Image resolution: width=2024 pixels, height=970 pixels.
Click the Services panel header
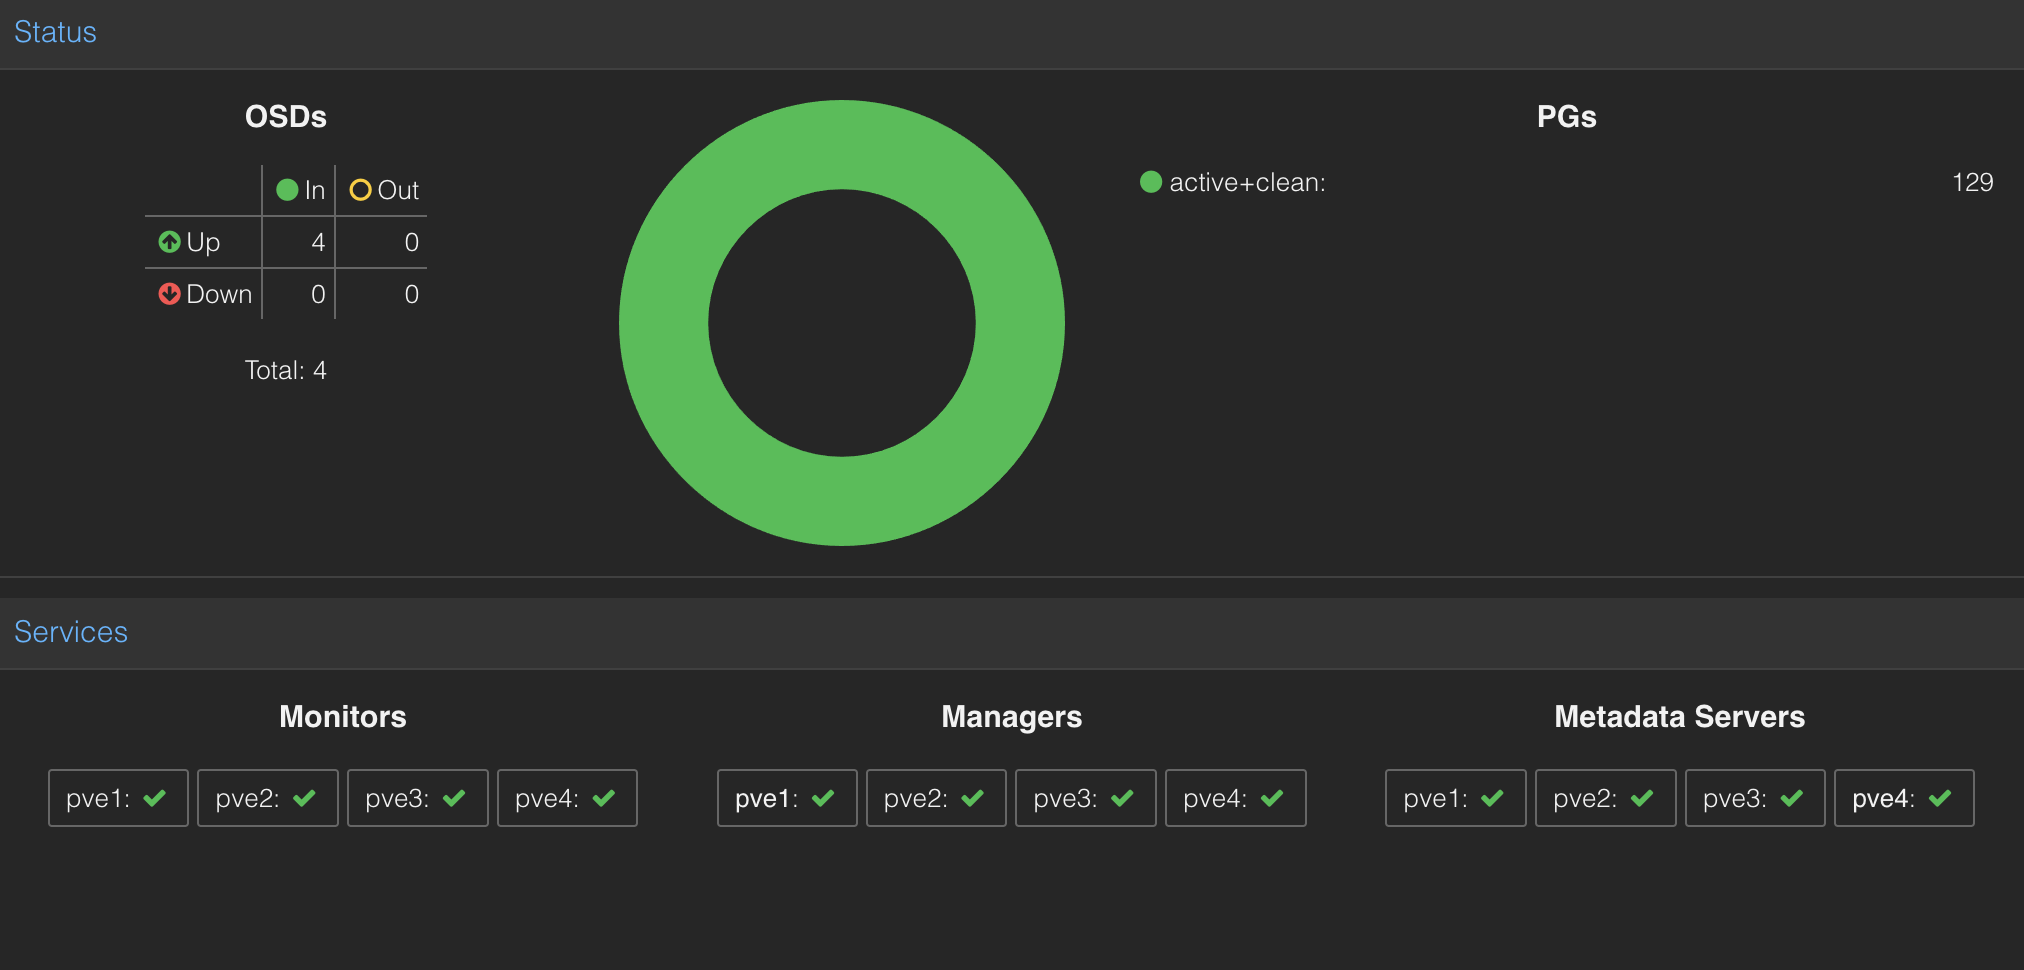point(1012,633)
